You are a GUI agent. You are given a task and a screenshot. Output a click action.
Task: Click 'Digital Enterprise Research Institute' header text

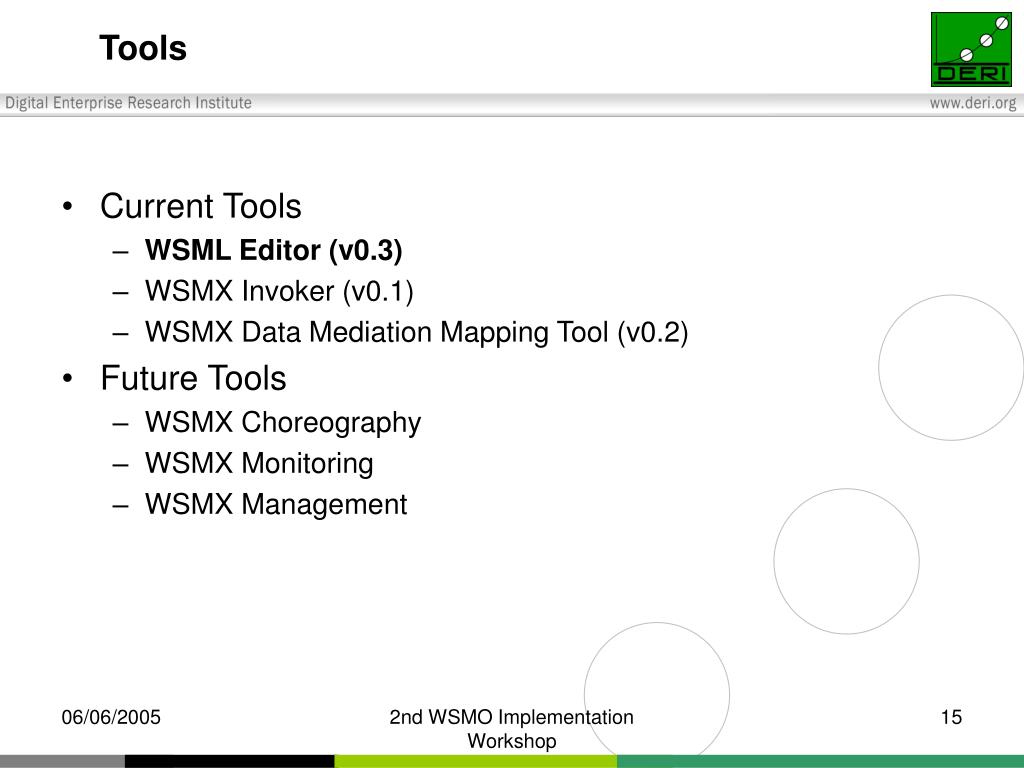point(129,103)
